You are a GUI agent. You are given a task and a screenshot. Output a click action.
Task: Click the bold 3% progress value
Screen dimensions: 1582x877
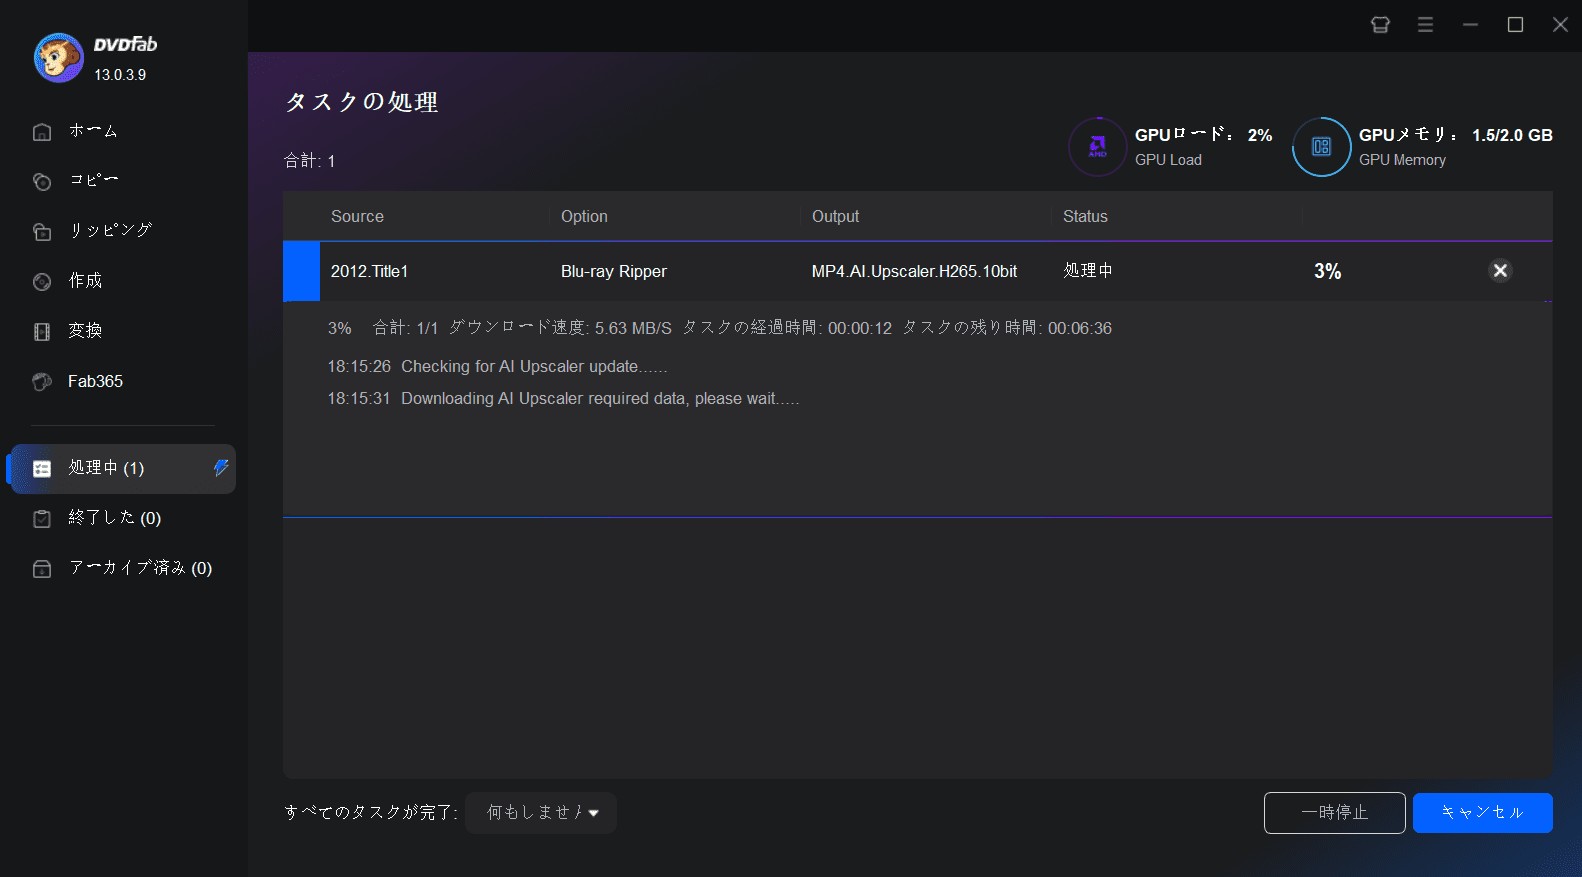(x=1328, y=271)
